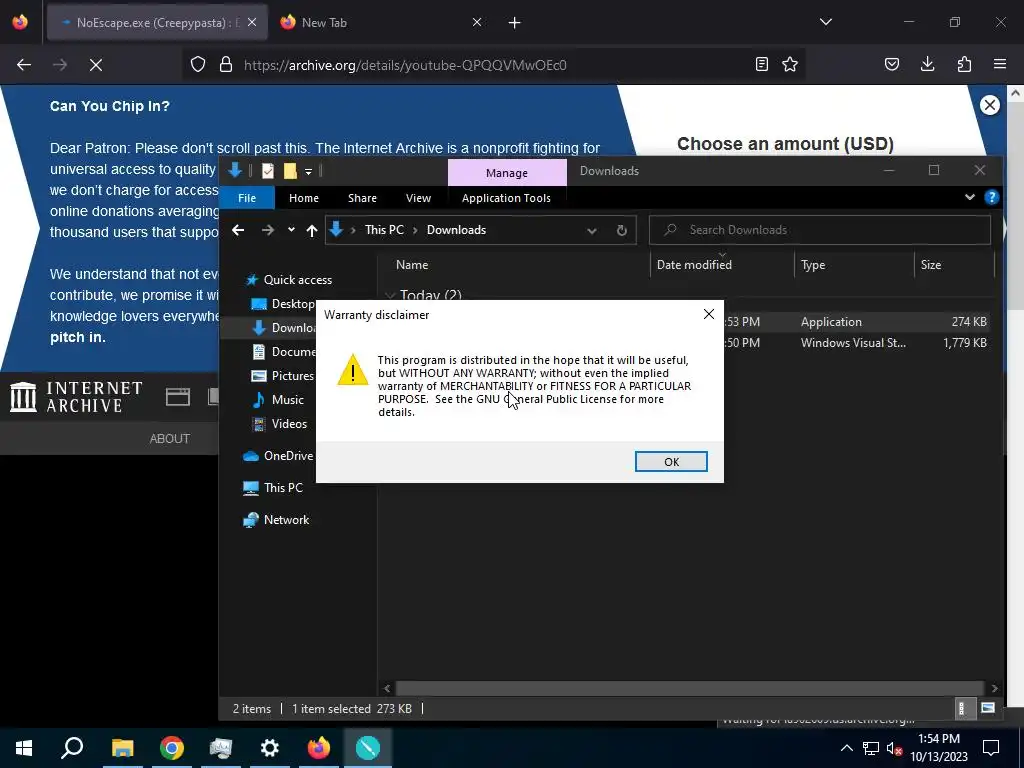
Task: Select Quick access in navigation pane
Action: [297, 280]
